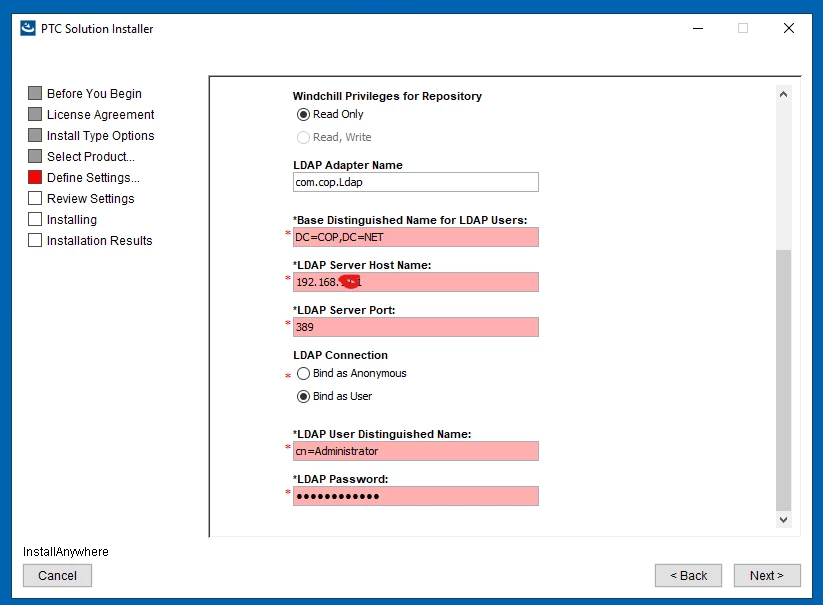Choose Bind as Anonymous connection
The height and width of the screenshot is (605, 823).
coord(303,374)
